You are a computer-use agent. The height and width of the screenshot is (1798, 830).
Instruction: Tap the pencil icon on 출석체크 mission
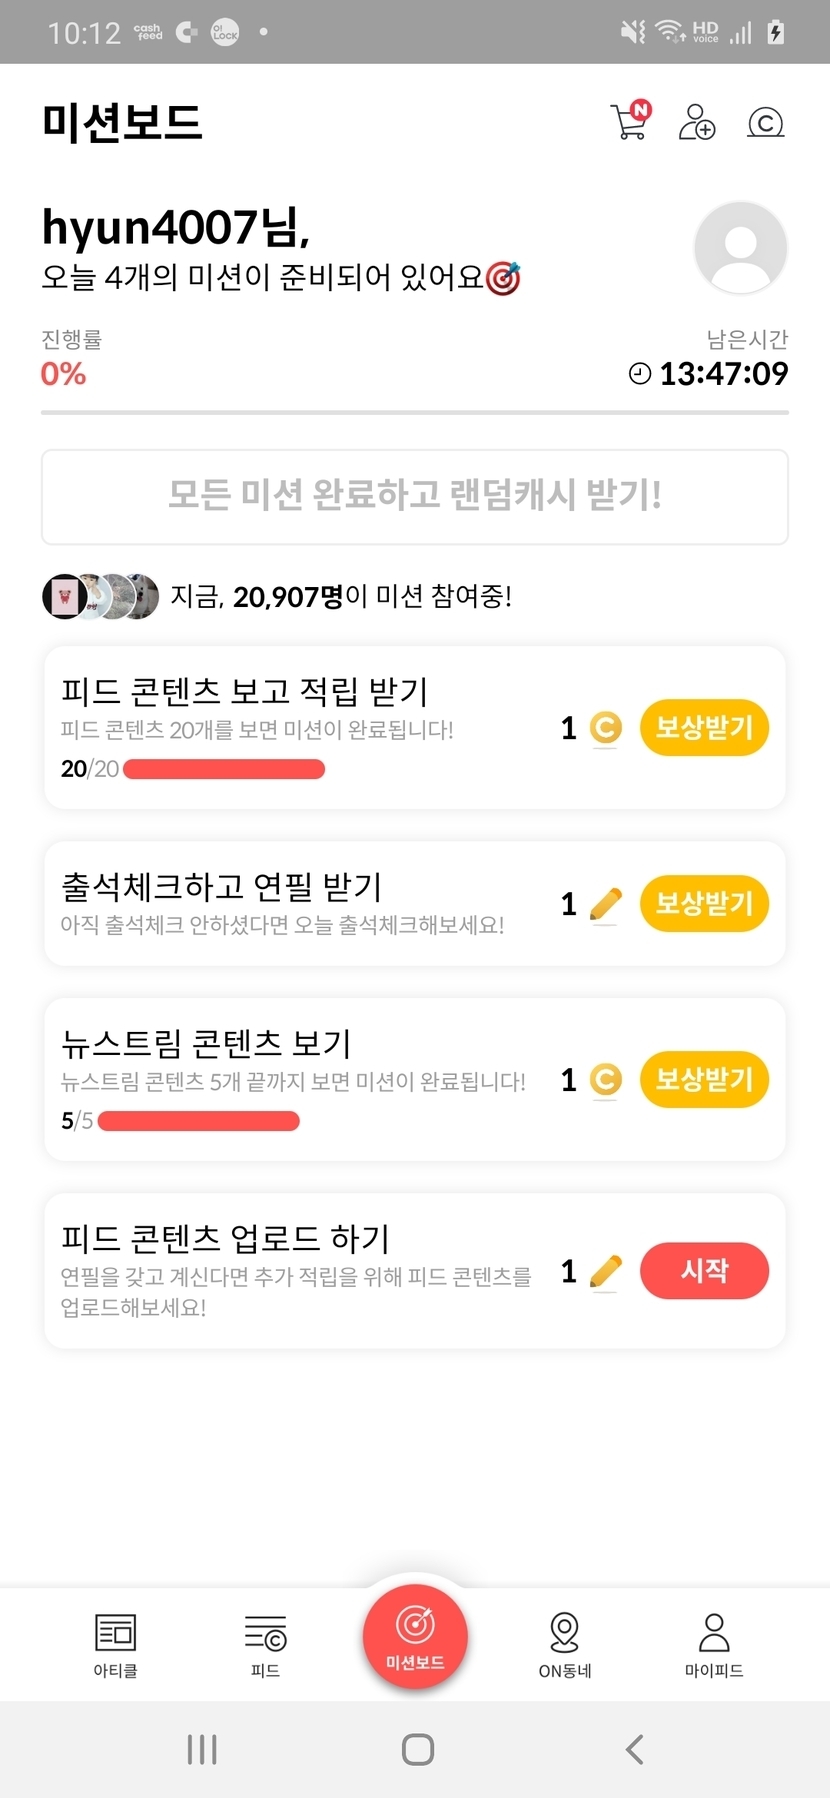click(605, 903)
